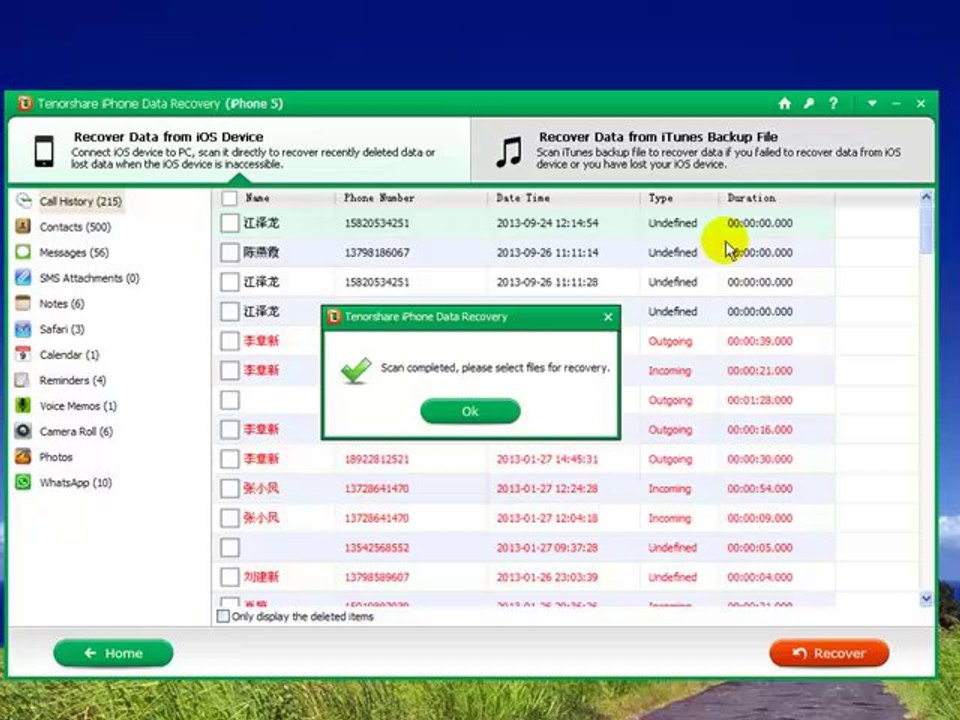Select the SMS Attachments icon
This screenshot has height=720, width=960.
pos(23,277)
